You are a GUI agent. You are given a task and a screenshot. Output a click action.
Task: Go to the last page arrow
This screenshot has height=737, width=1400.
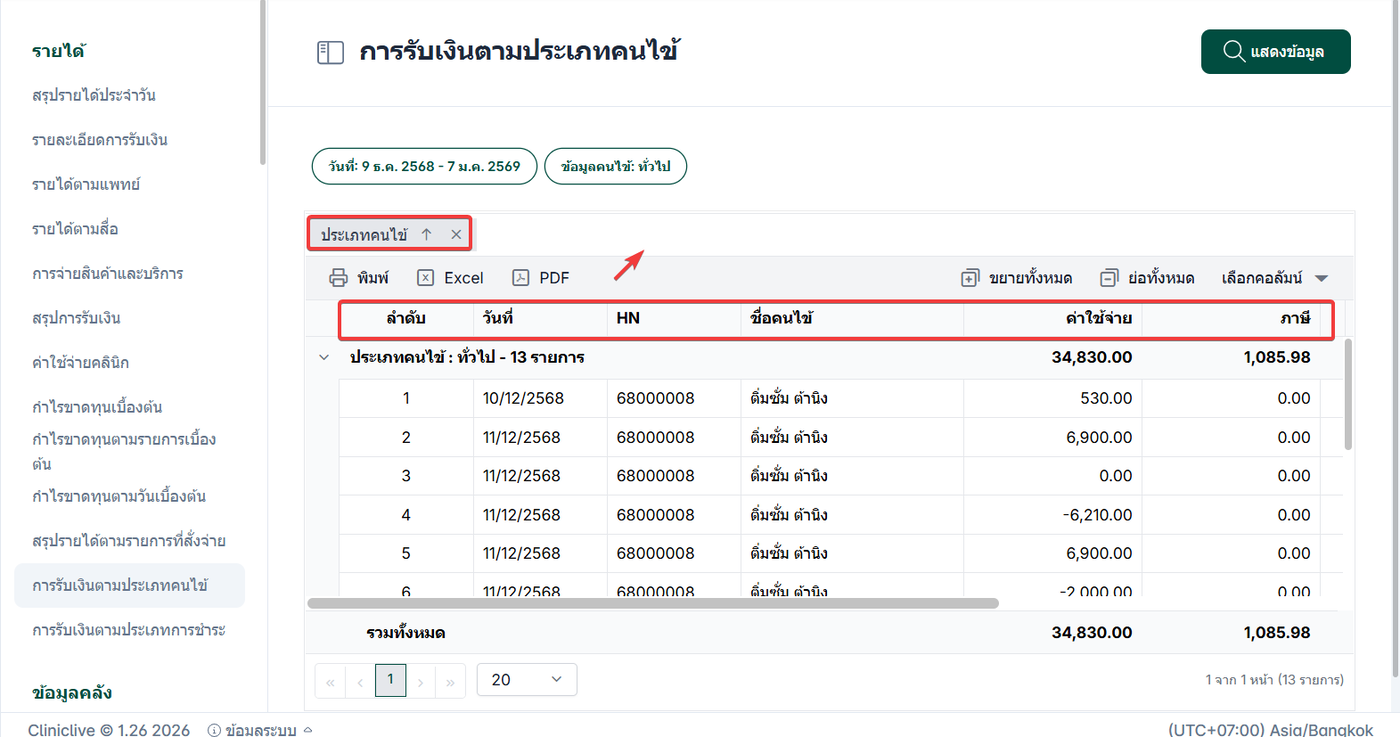pos(451,680)
